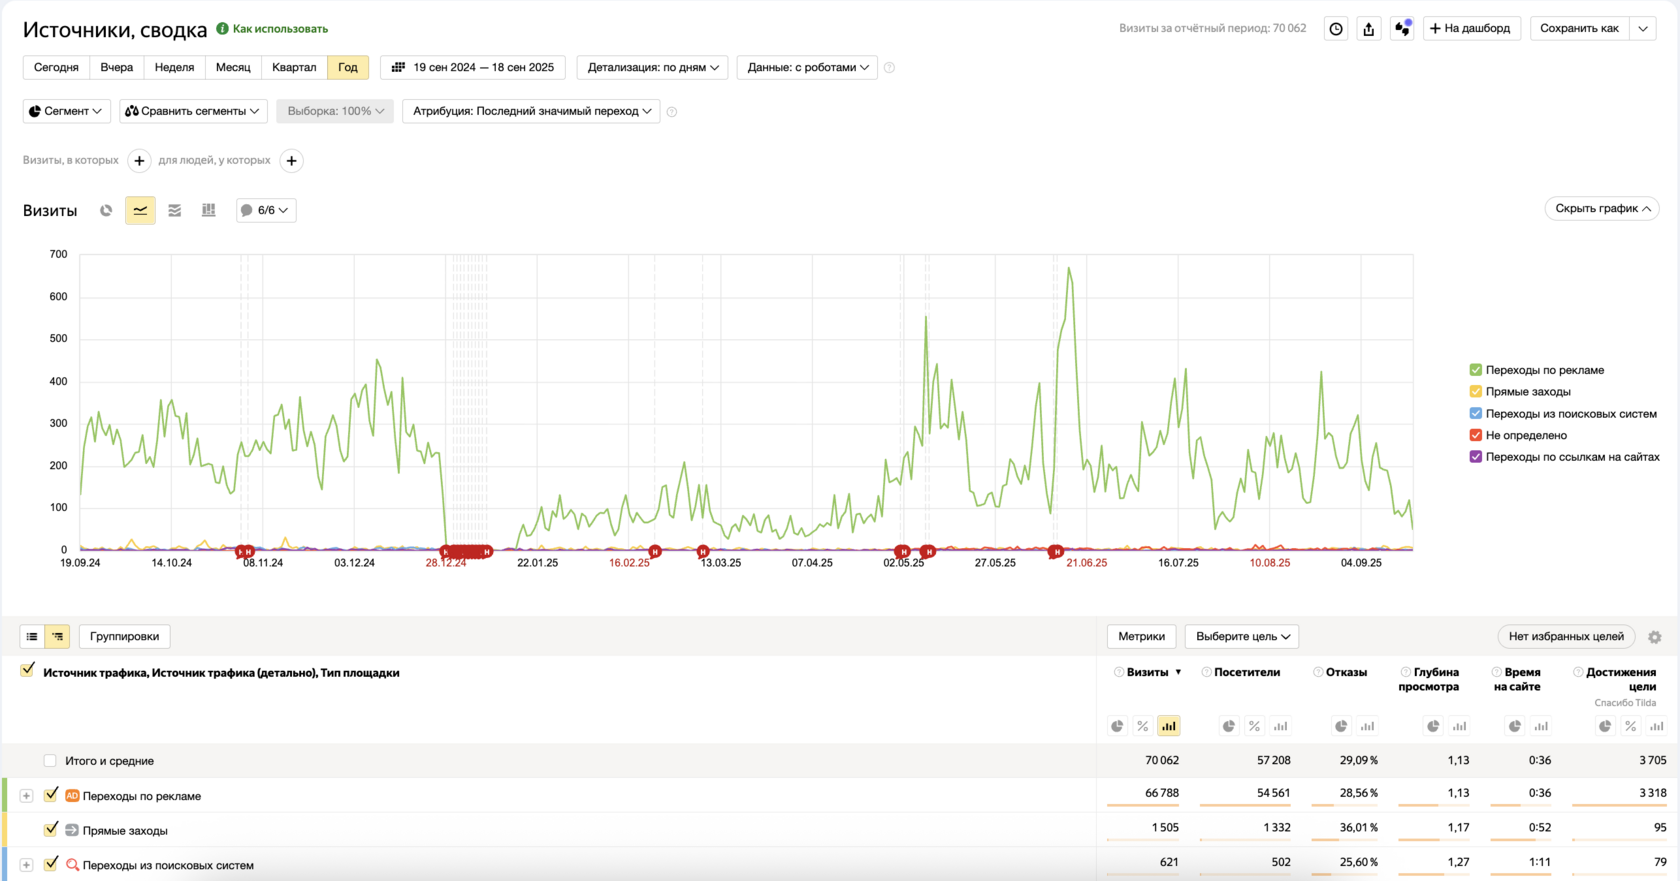The image size is (1680, 881).
Task: Open export report icon
Action: 1369,29
